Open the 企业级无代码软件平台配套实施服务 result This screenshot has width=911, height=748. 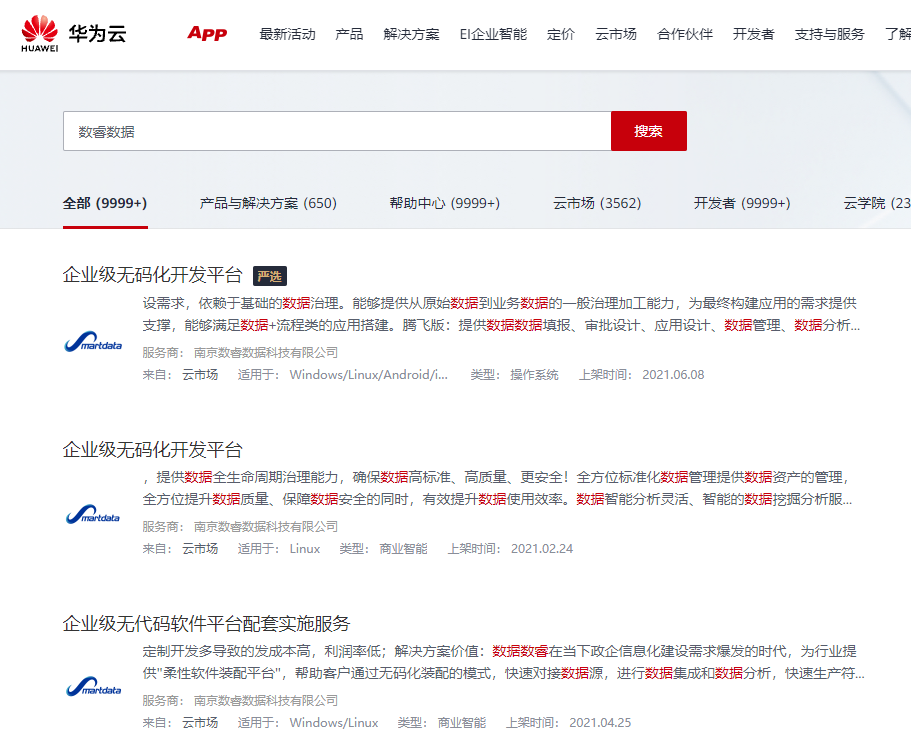(x=206, y=624)
